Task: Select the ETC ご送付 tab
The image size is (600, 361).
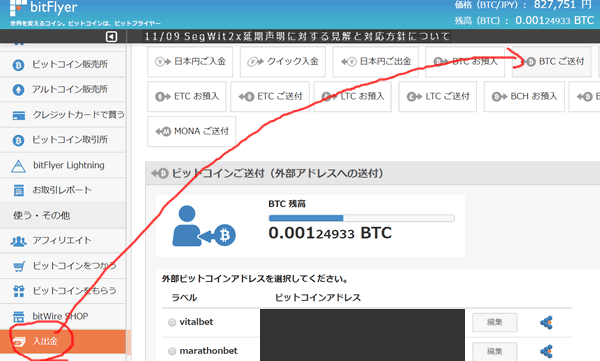Action: coord(270,96)
